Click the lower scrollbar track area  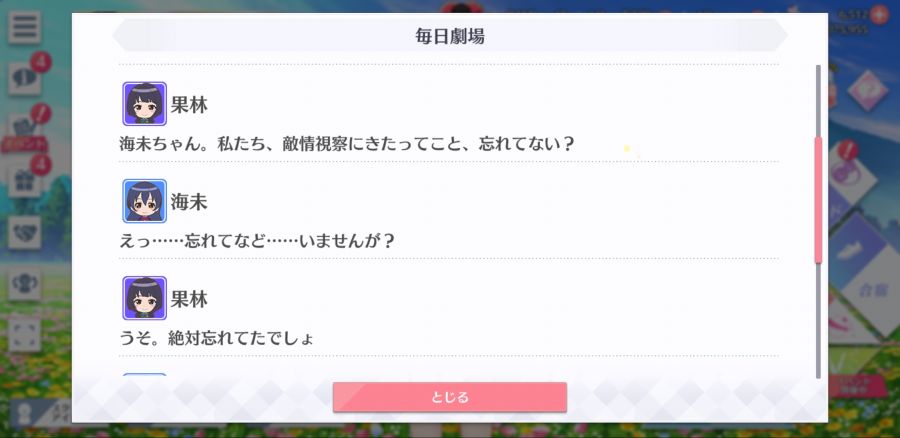[x=818, y=321]
